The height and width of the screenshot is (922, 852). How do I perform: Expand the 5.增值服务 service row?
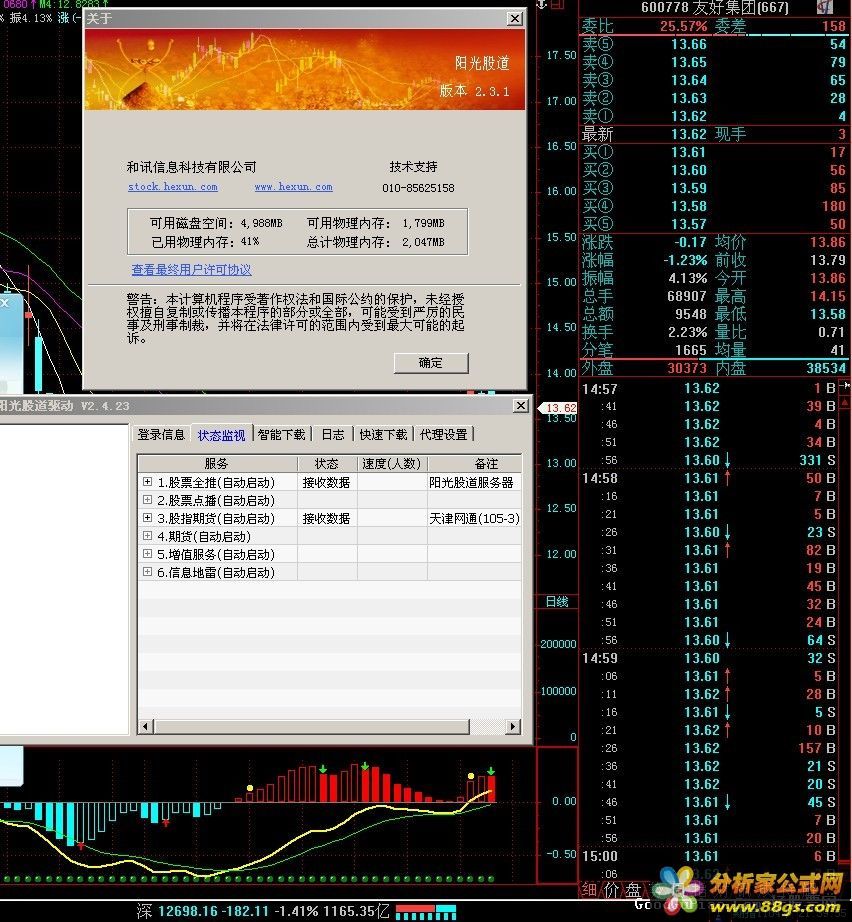click(147, 554)
